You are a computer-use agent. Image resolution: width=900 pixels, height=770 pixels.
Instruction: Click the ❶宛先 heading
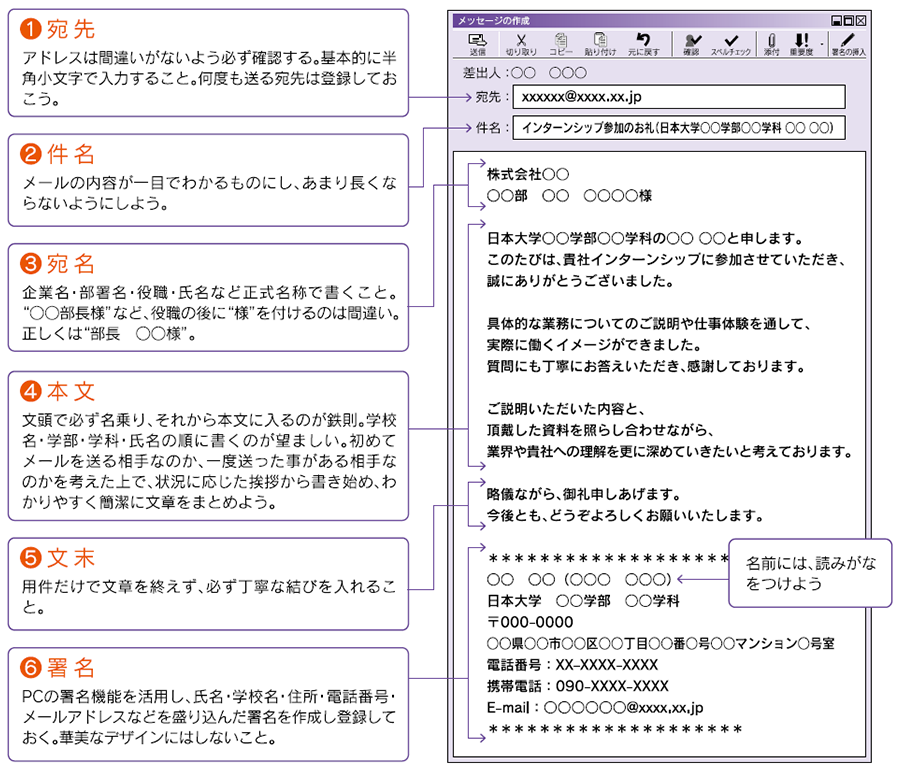57,29
